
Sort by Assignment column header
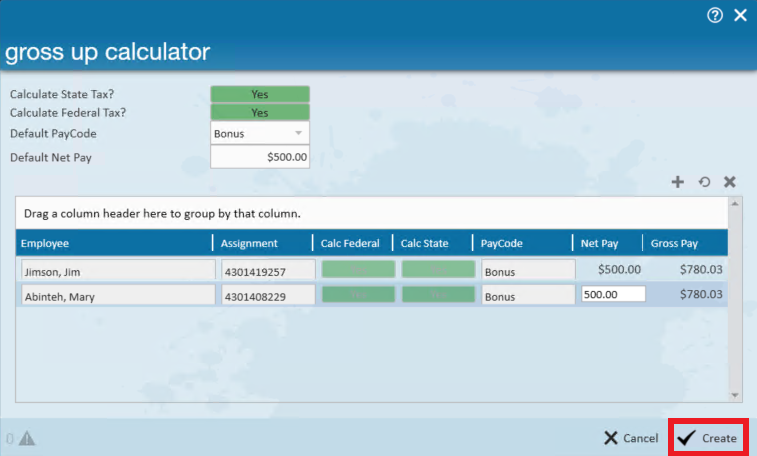pyautogui.click(x=263, y=243)
